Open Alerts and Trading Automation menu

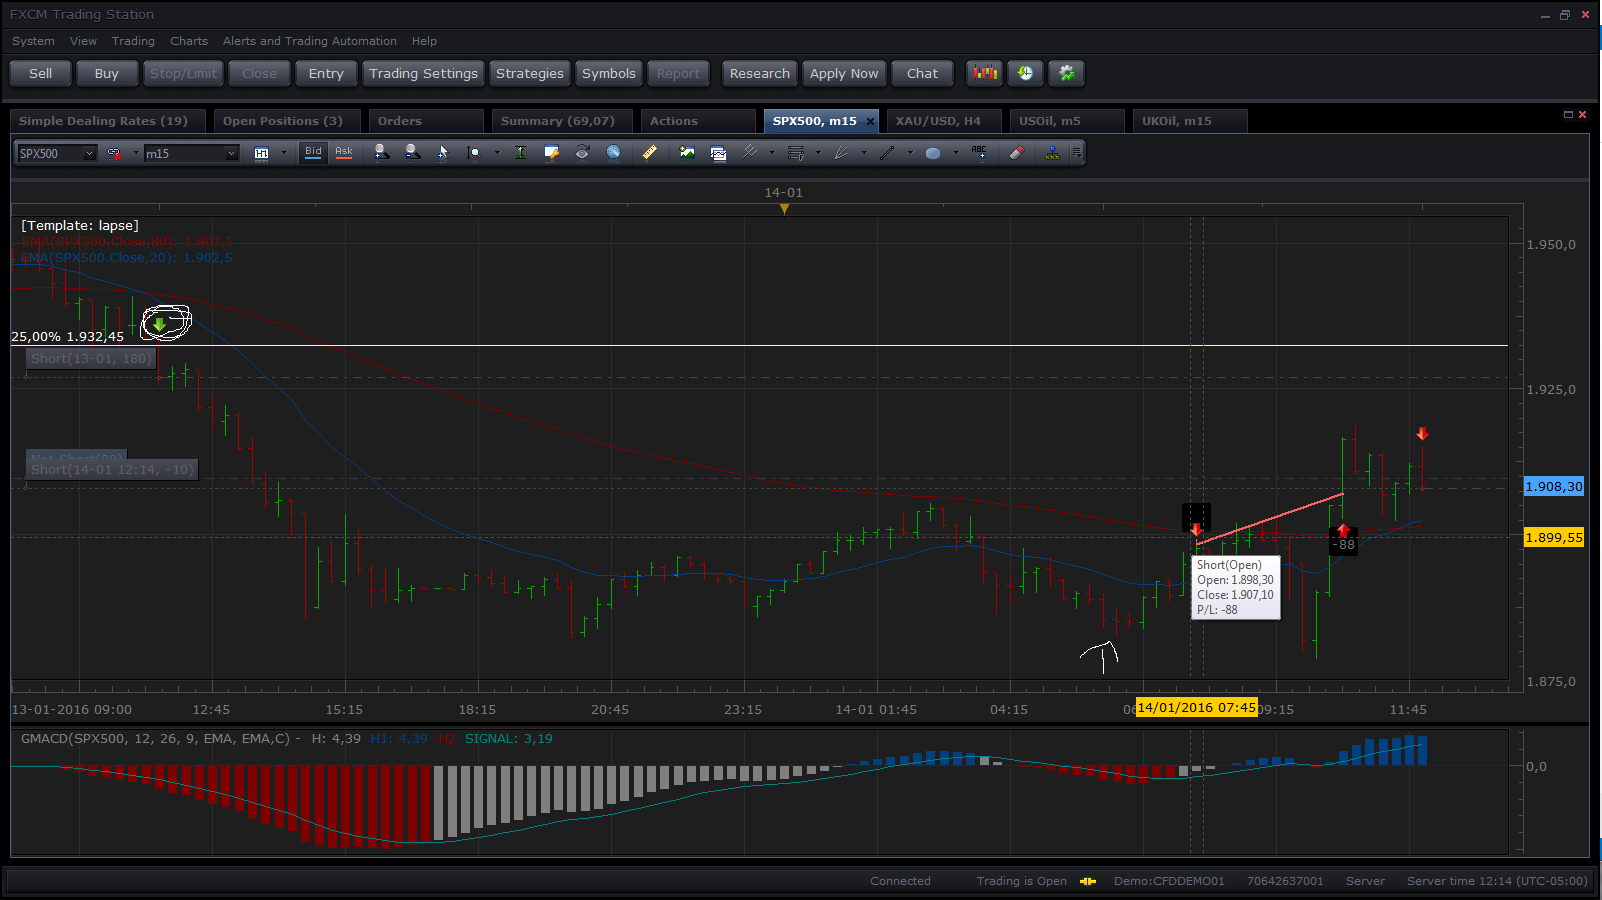tap(309, 41)
